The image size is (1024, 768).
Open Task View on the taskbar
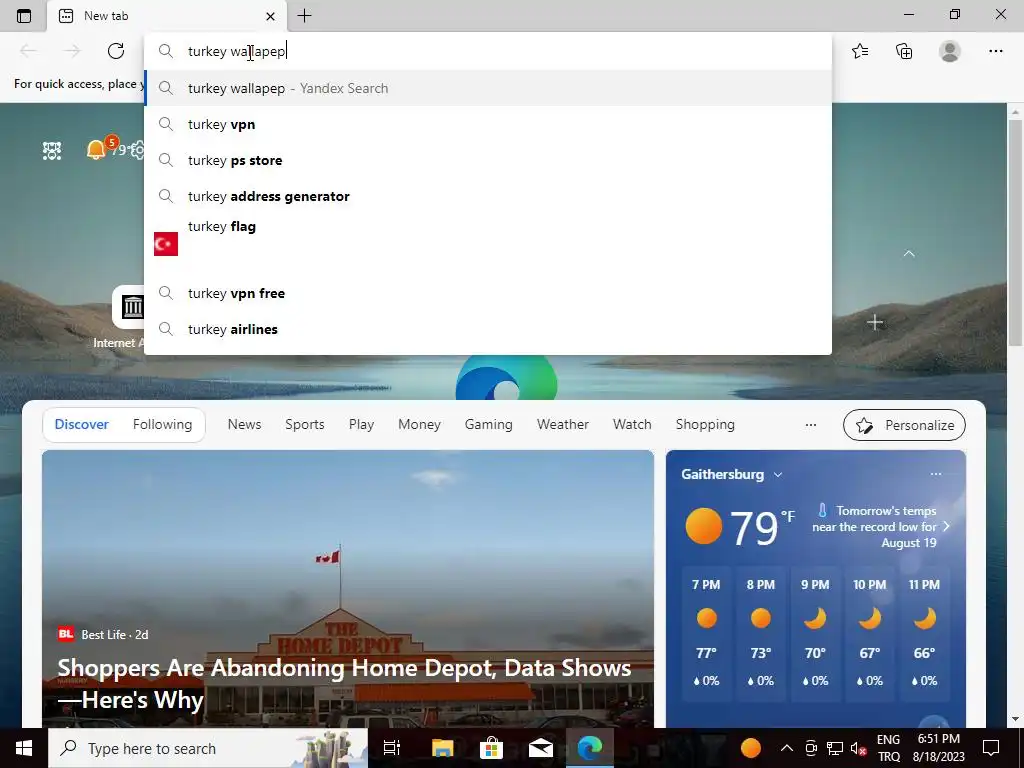coord(392,748)
